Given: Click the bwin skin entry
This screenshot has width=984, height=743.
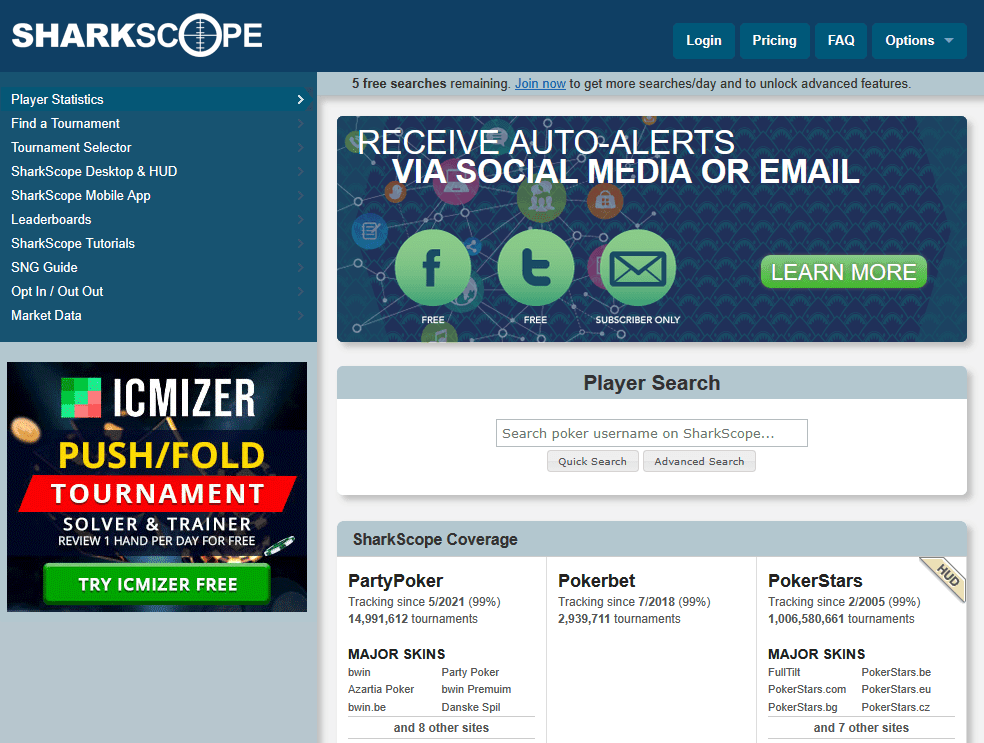Looking at the screenshot, I should (x=359, y=672).
